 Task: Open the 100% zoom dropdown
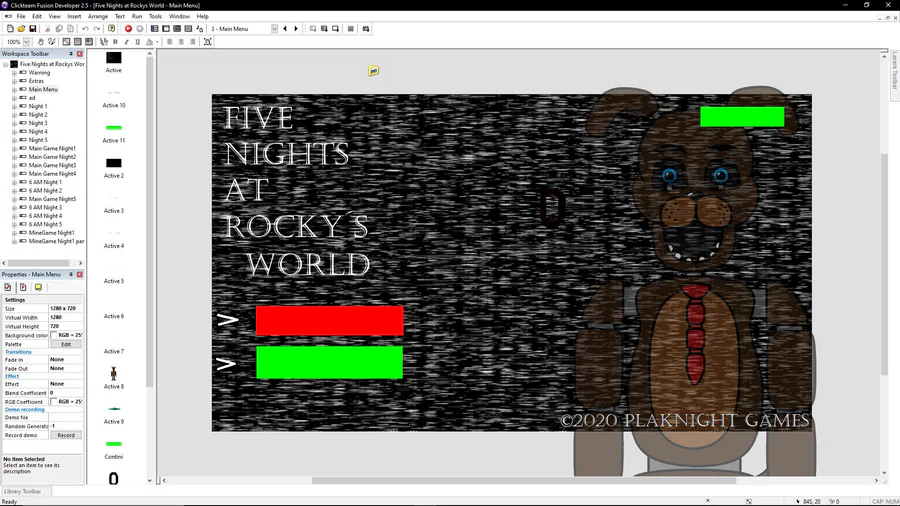pyautogui.click(x=26, y=42)
